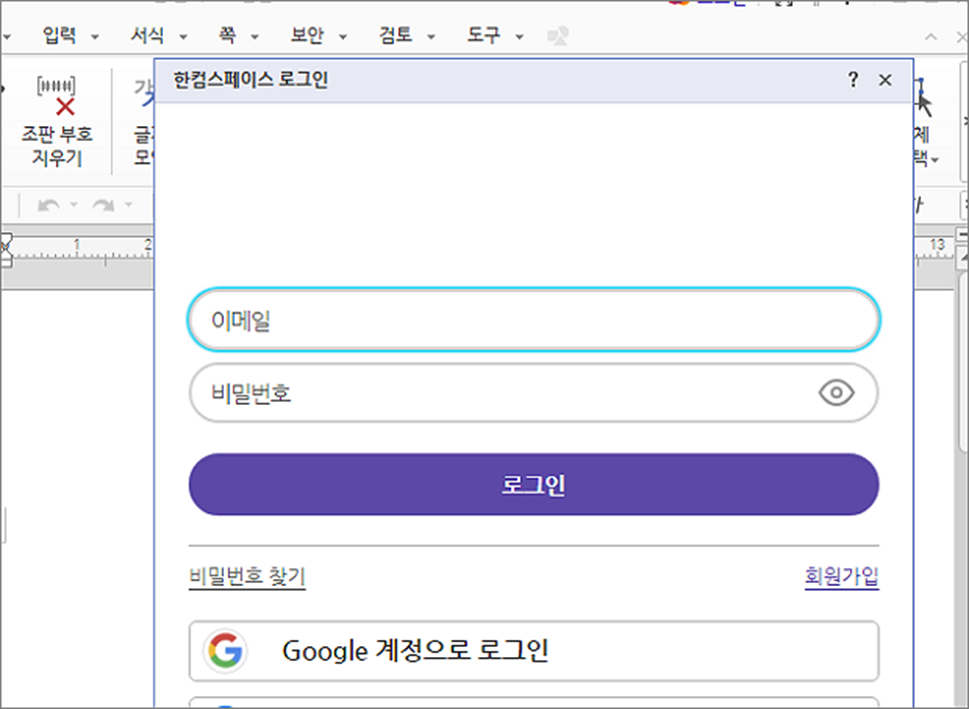
Task: Expand dropdown arrow next to 서식
Action: tap(184, 37)
